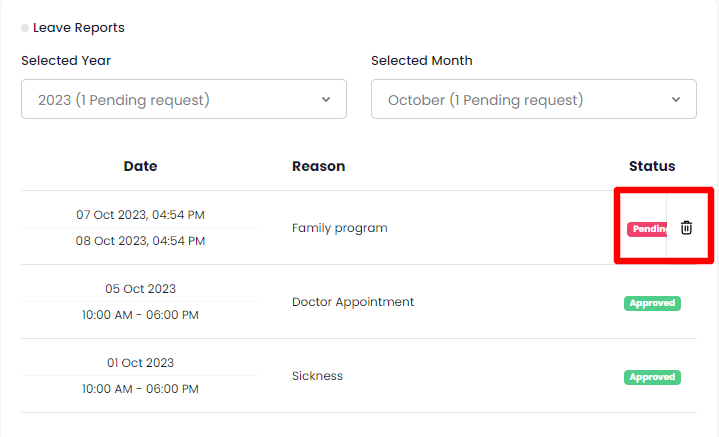Select the Sickness reason text
Screen dimensions: 719x437
point(317,376)
